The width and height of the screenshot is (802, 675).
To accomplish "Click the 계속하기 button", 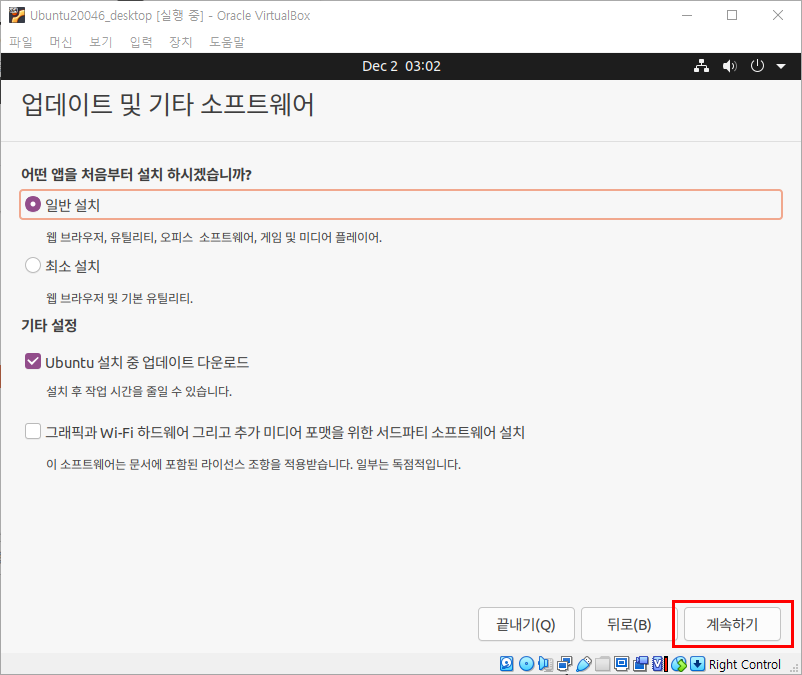I will click(732, 624).
